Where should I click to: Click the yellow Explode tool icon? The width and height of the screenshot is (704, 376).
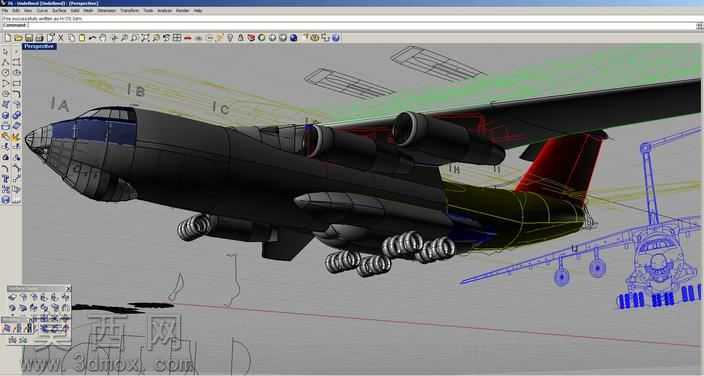[17, 137]
